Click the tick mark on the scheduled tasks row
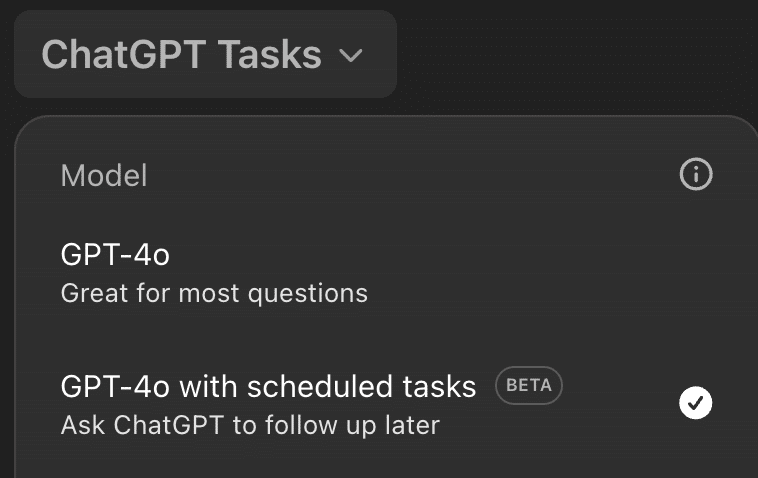 point(695,404)
